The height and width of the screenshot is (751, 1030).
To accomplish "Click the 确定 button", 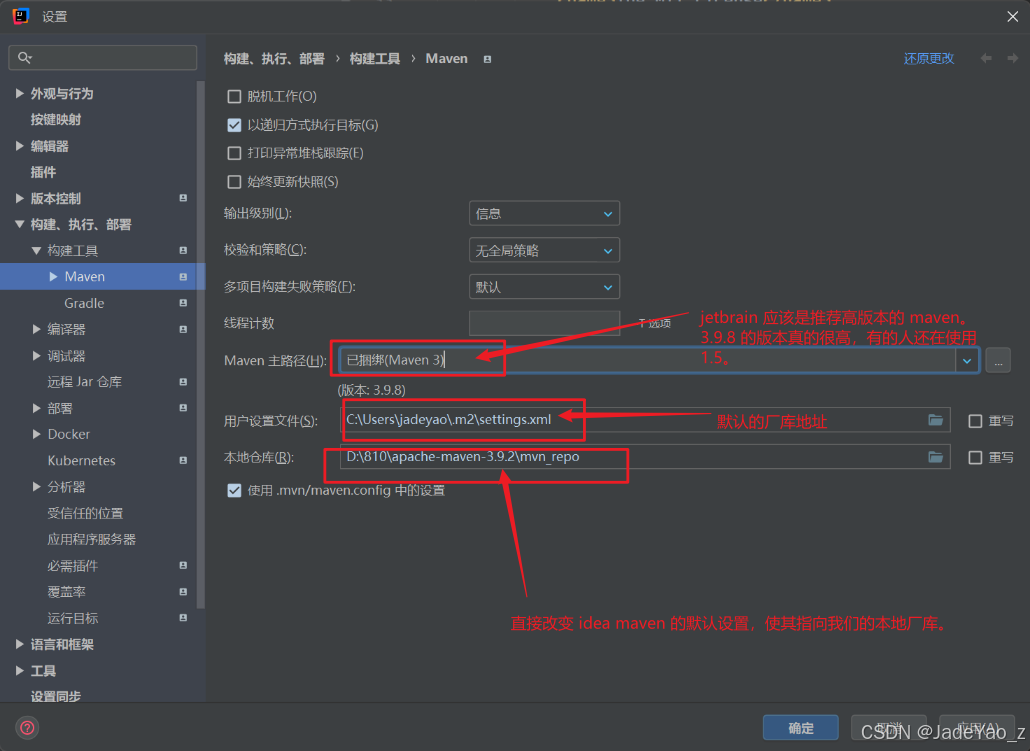I will click(x=800, y=728).
